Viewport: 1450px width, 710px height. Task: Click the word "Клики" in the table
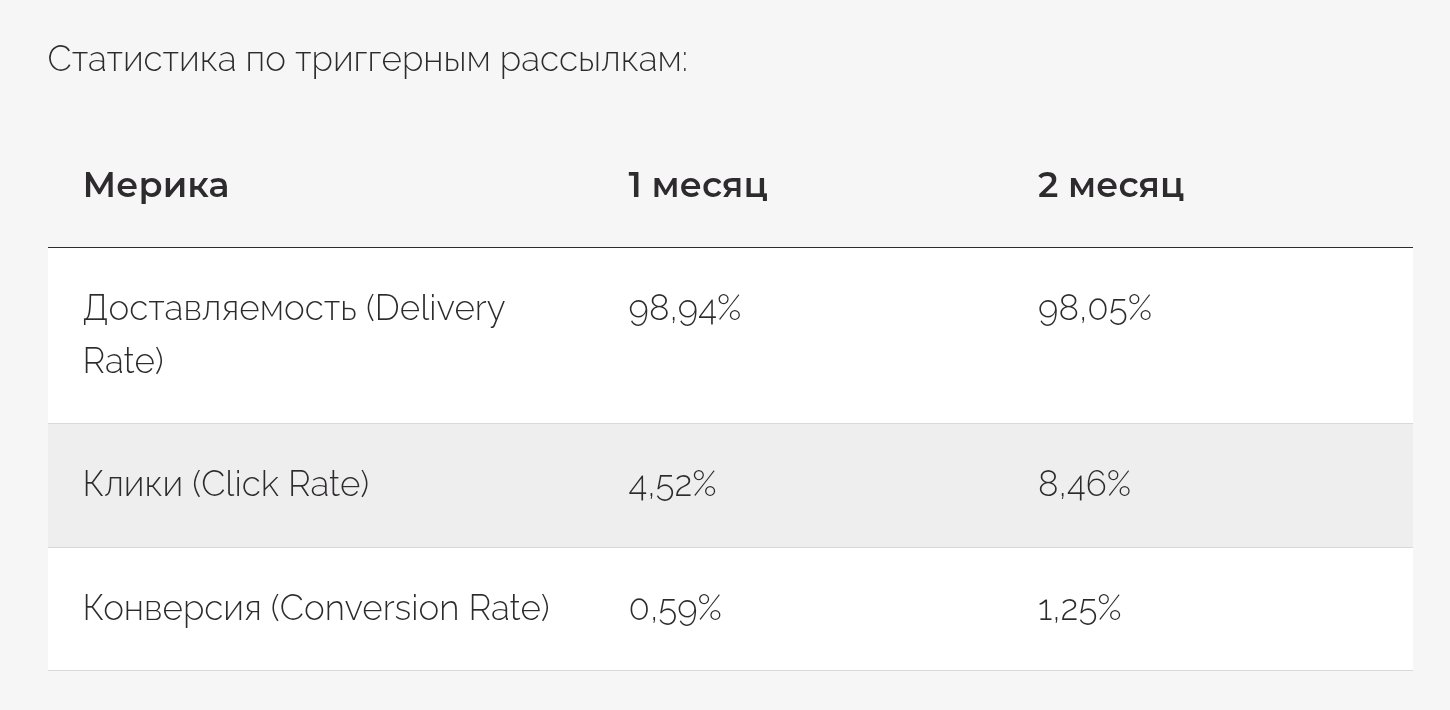pos(132,485)
